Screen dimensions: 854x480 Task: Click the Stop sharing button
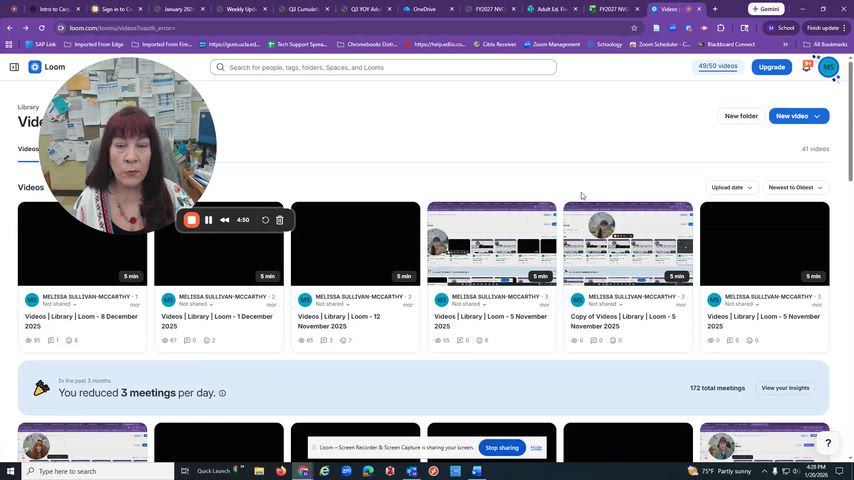[502, 448]
